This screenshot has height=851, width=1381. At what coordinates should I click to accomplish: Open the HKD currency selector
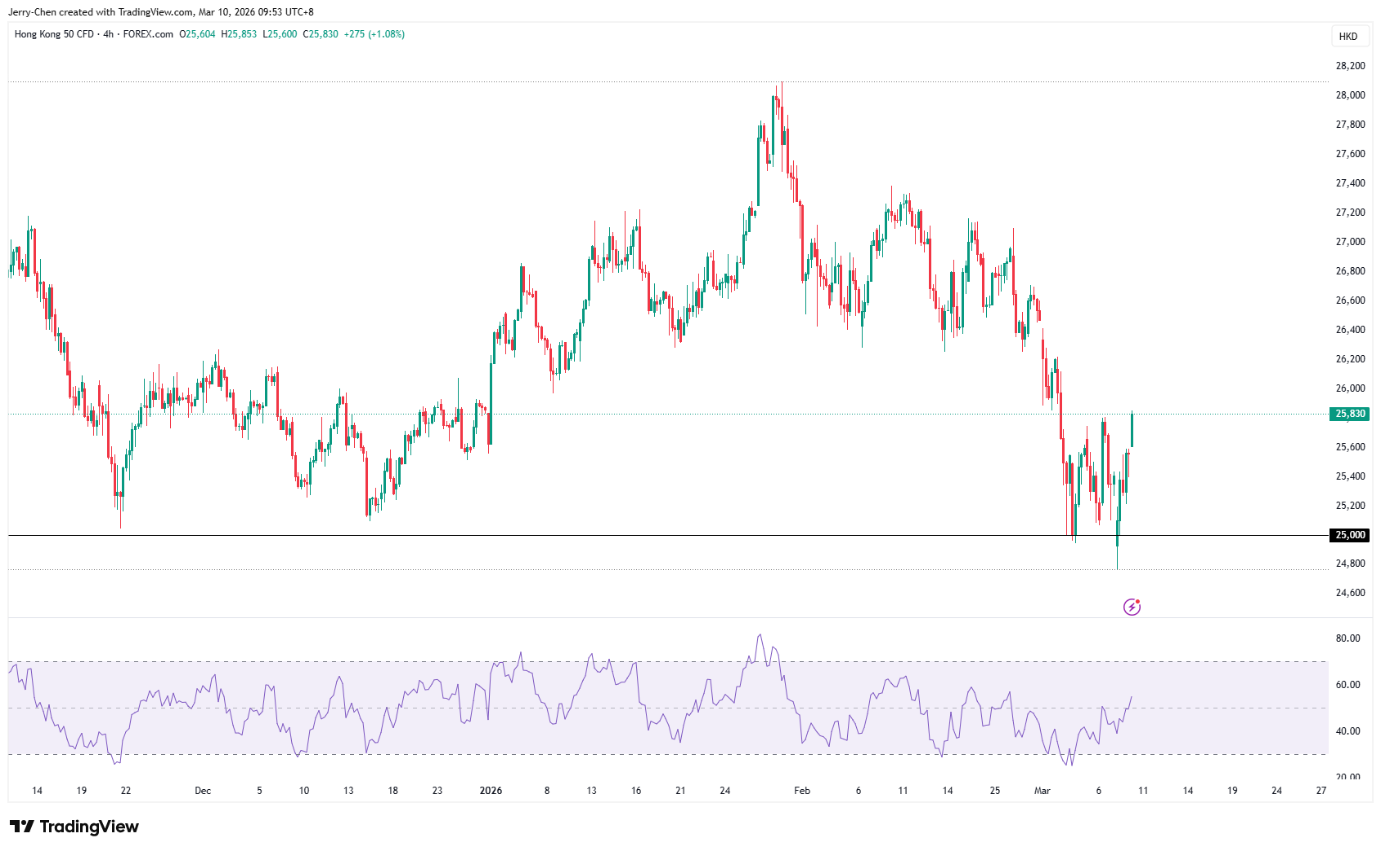point(1348,36)
